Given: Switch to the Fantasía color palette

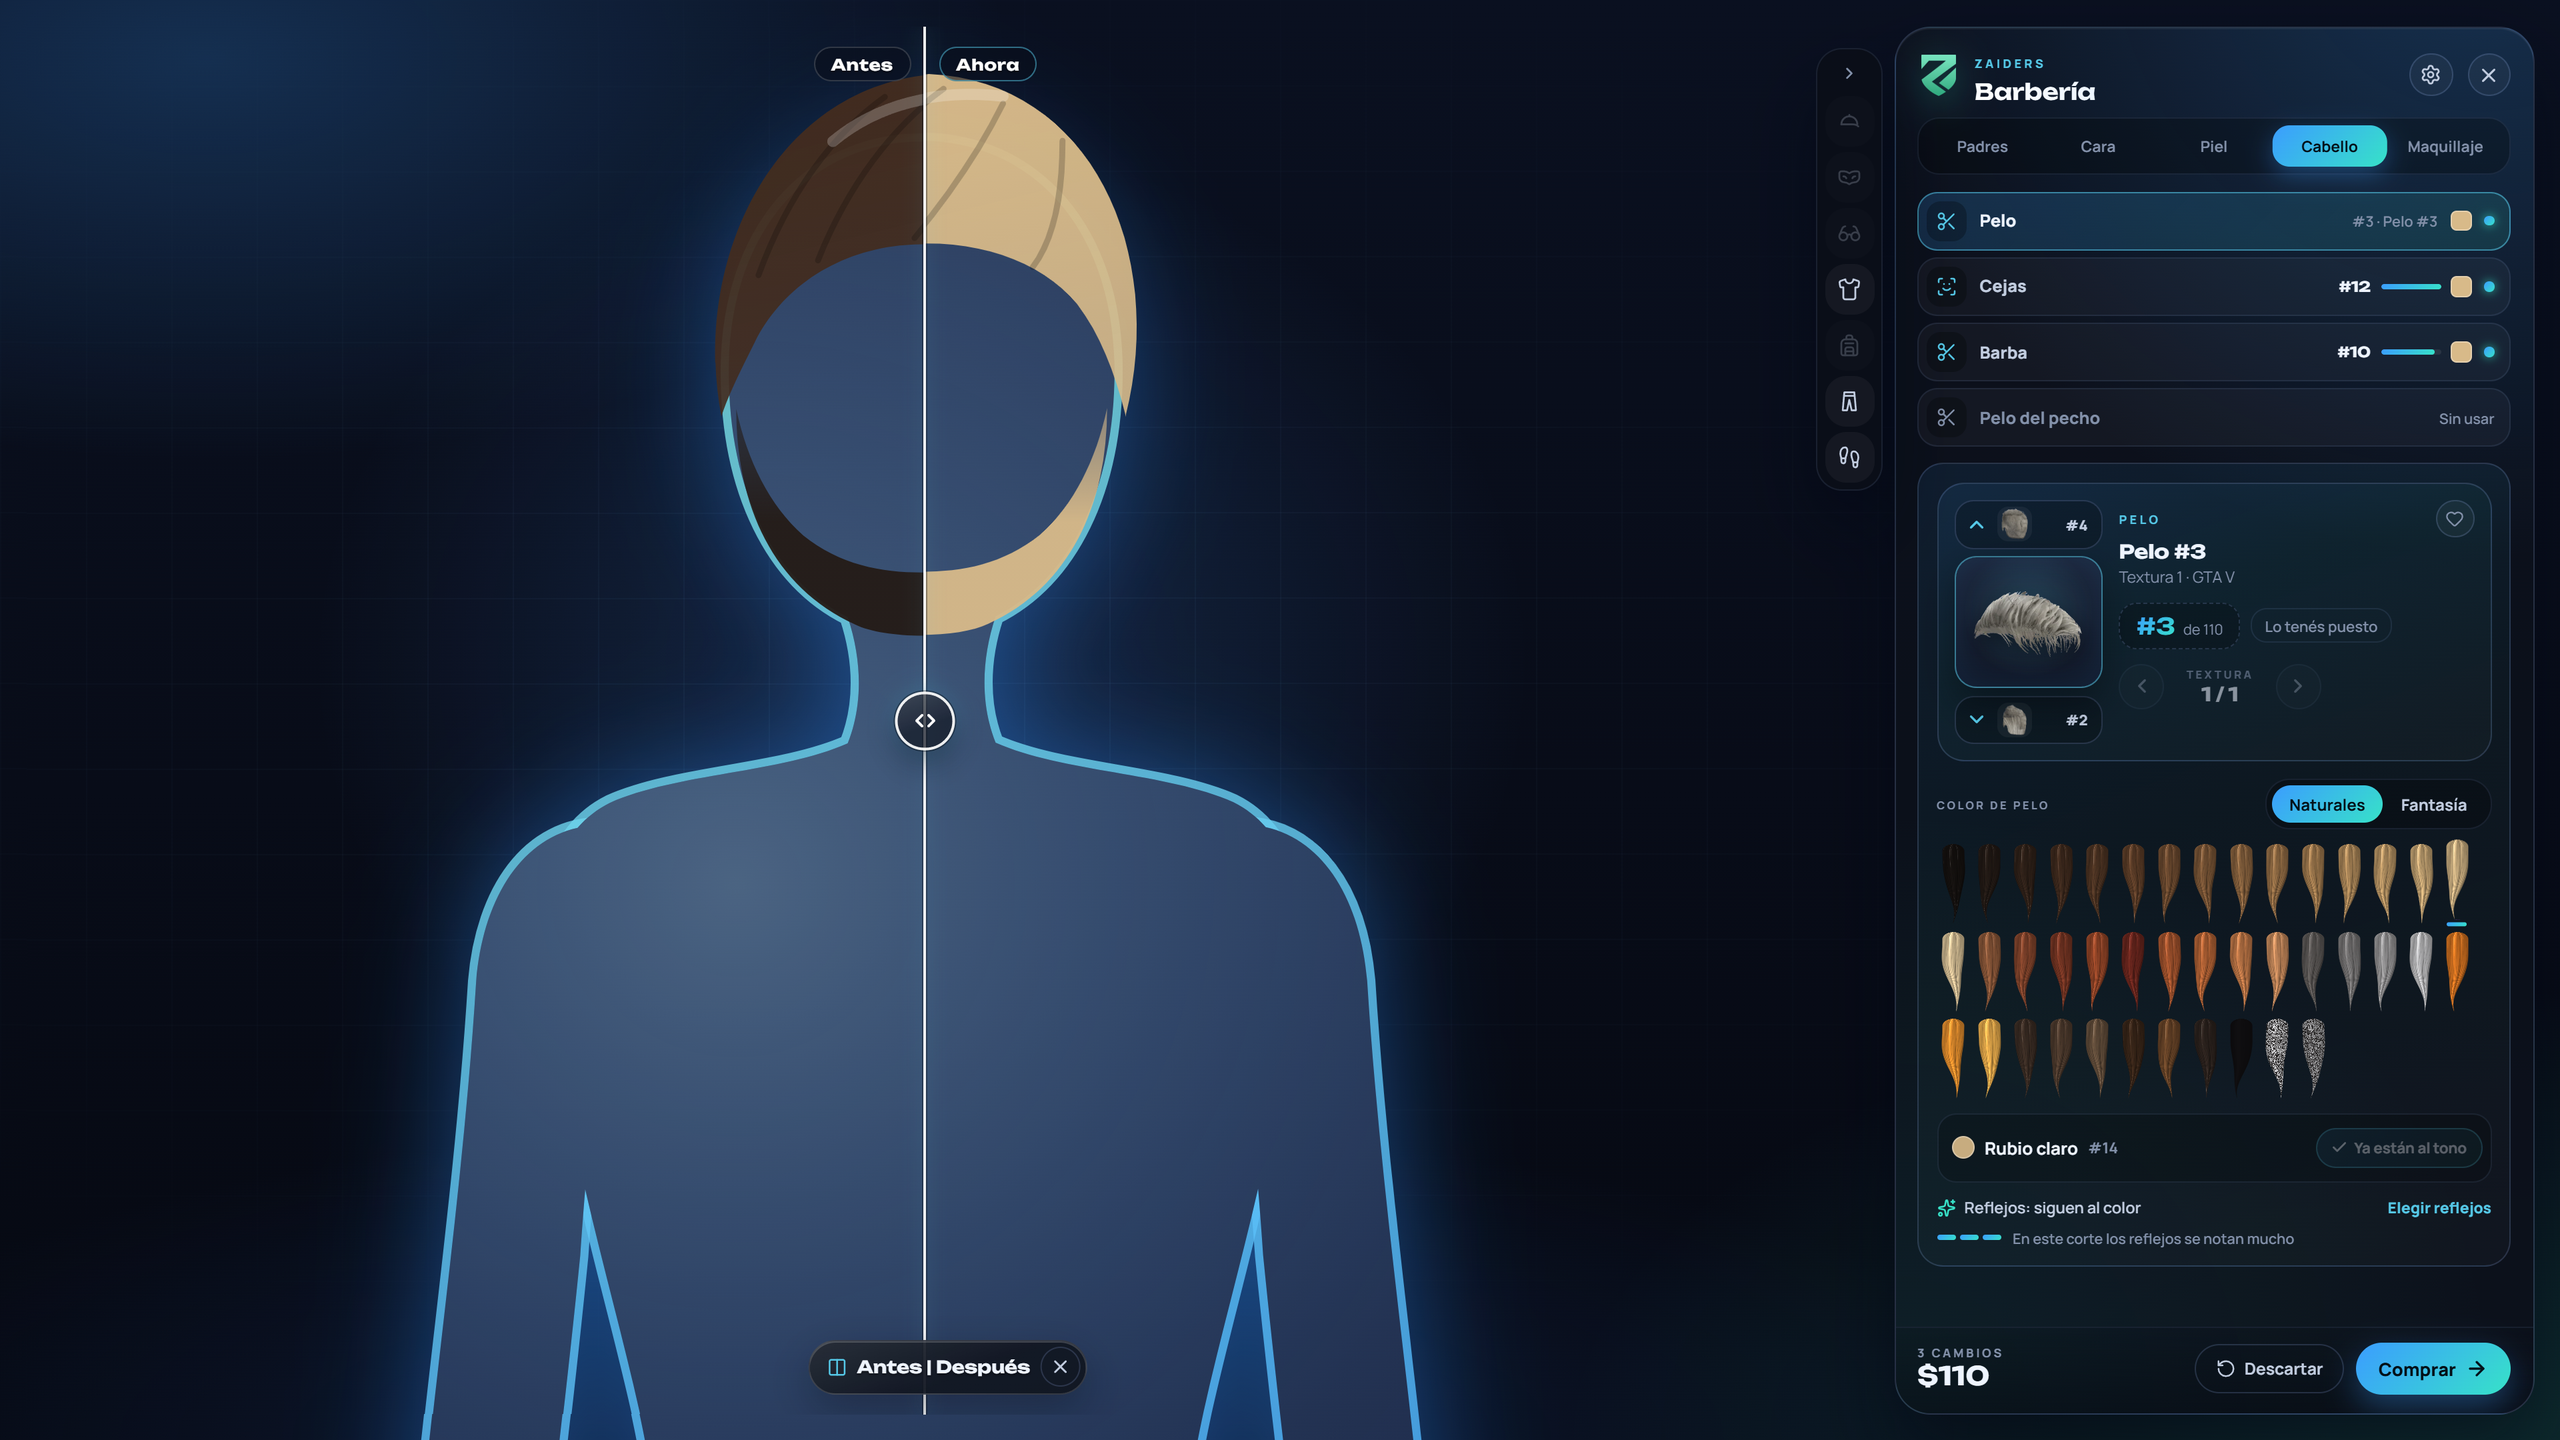Looking at the screenshot, I should 2433,805.
